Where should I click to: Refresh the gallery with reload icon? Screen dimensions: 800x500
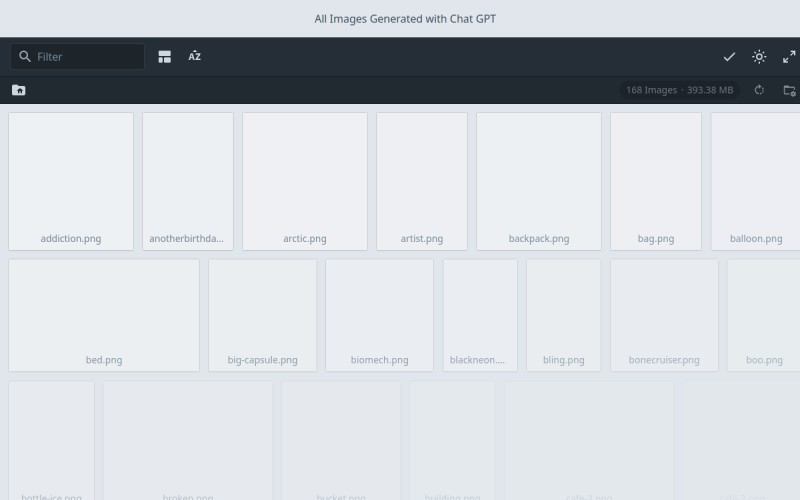coord(759,90)
